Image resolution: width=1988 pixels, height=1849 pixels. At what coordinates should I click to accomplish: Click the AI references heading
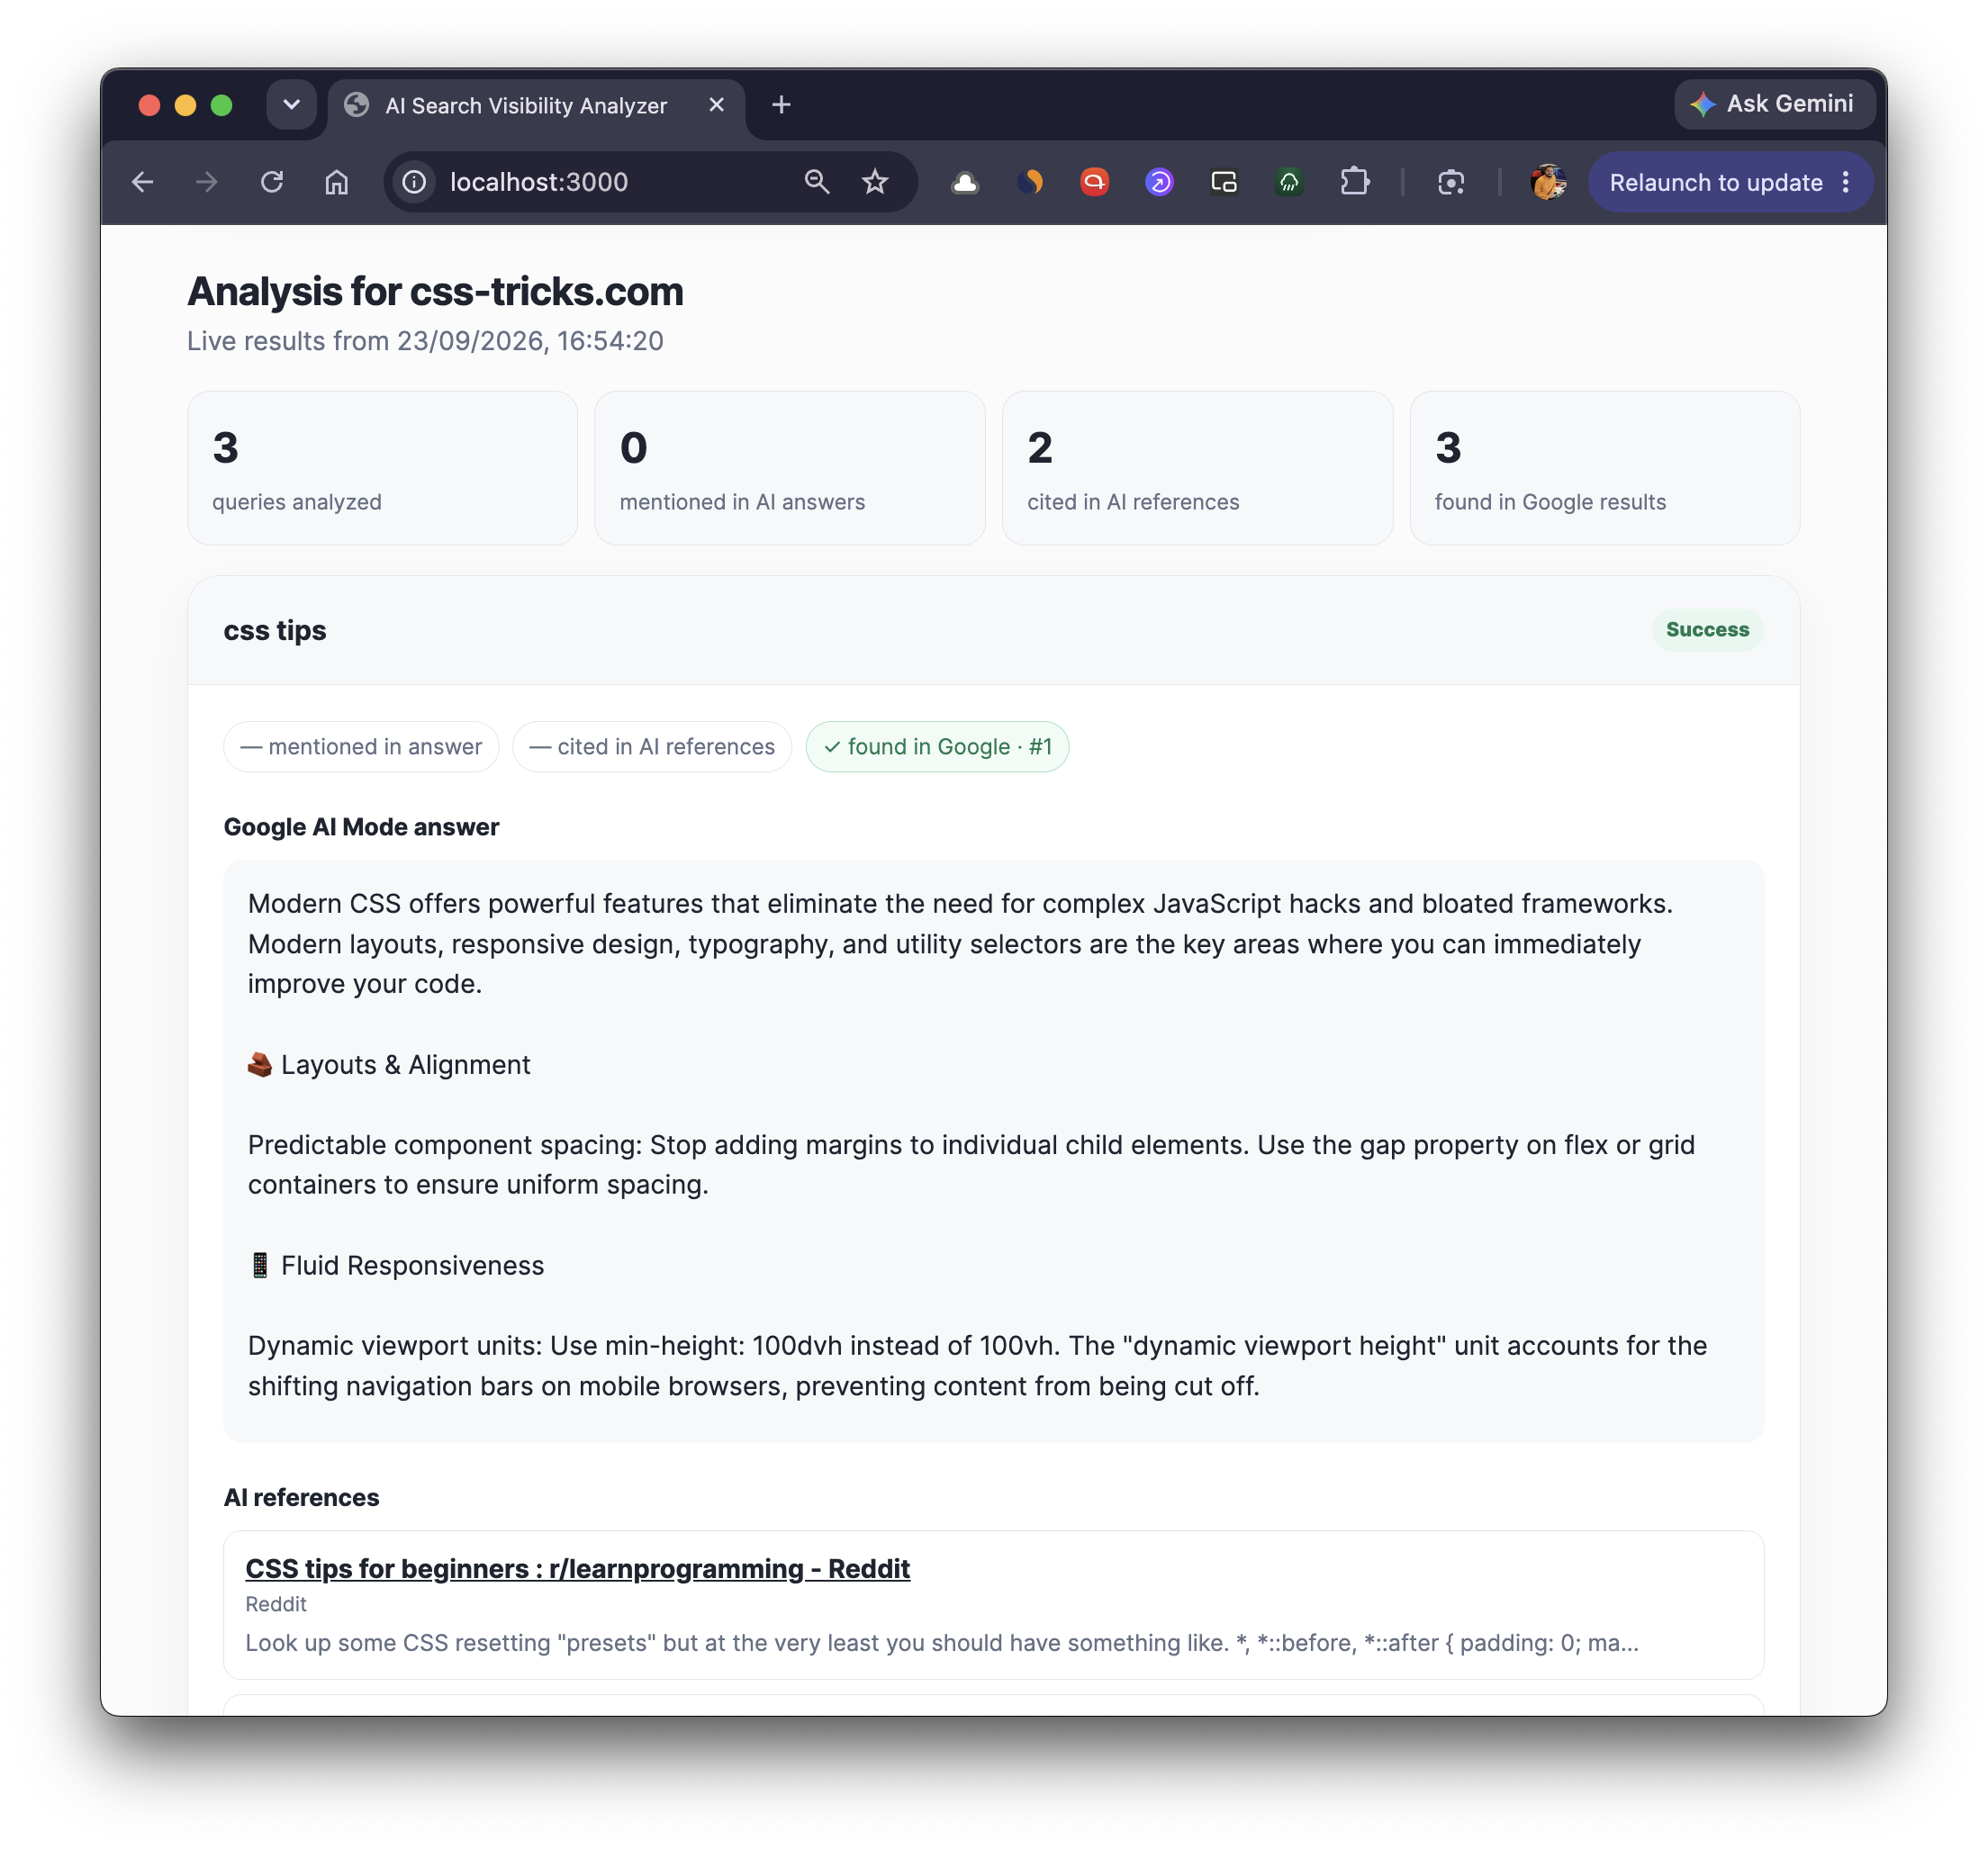301,1497
